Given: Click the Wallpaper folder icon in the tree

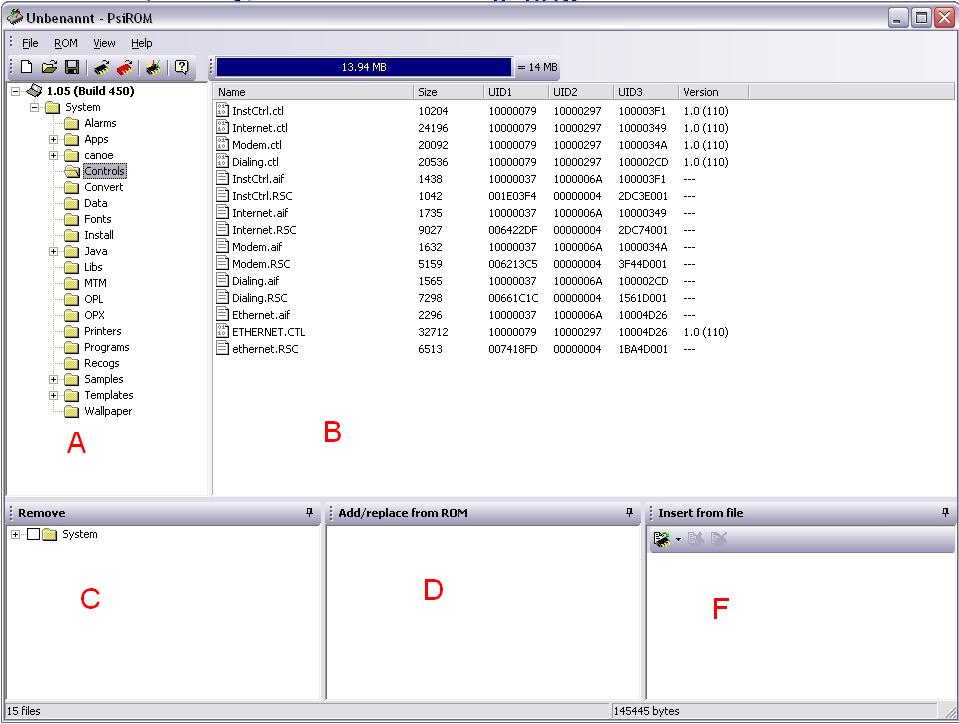Looking at the screenshot, I should 72,411.
